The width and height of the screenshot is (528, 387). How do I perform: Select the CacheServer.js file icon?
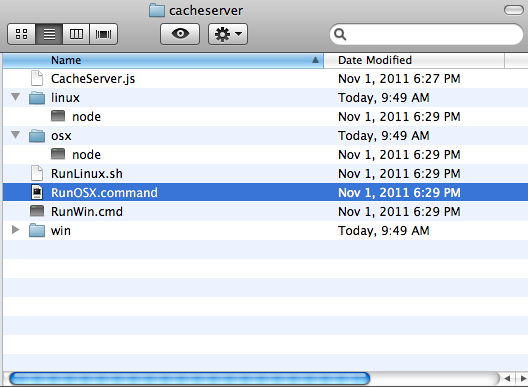coord(37,78)
